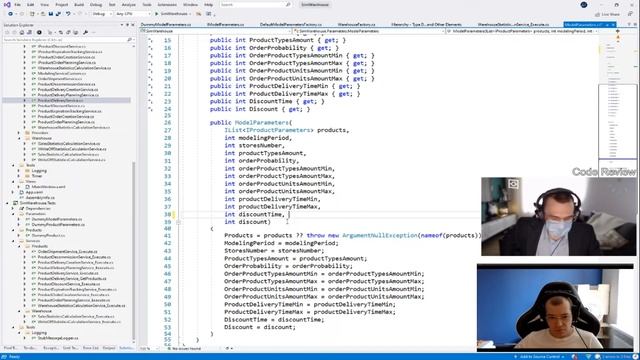This screenshot has width=640, height=360.
Task: Open the ModelParameters type navigation dropdown
Action: coord(369,31)
